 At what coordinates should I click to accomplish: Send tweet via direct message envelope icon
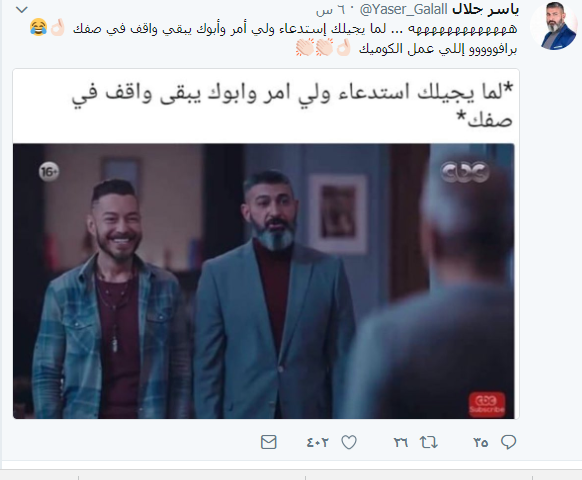pyautogui.click(x=268, y=442)
